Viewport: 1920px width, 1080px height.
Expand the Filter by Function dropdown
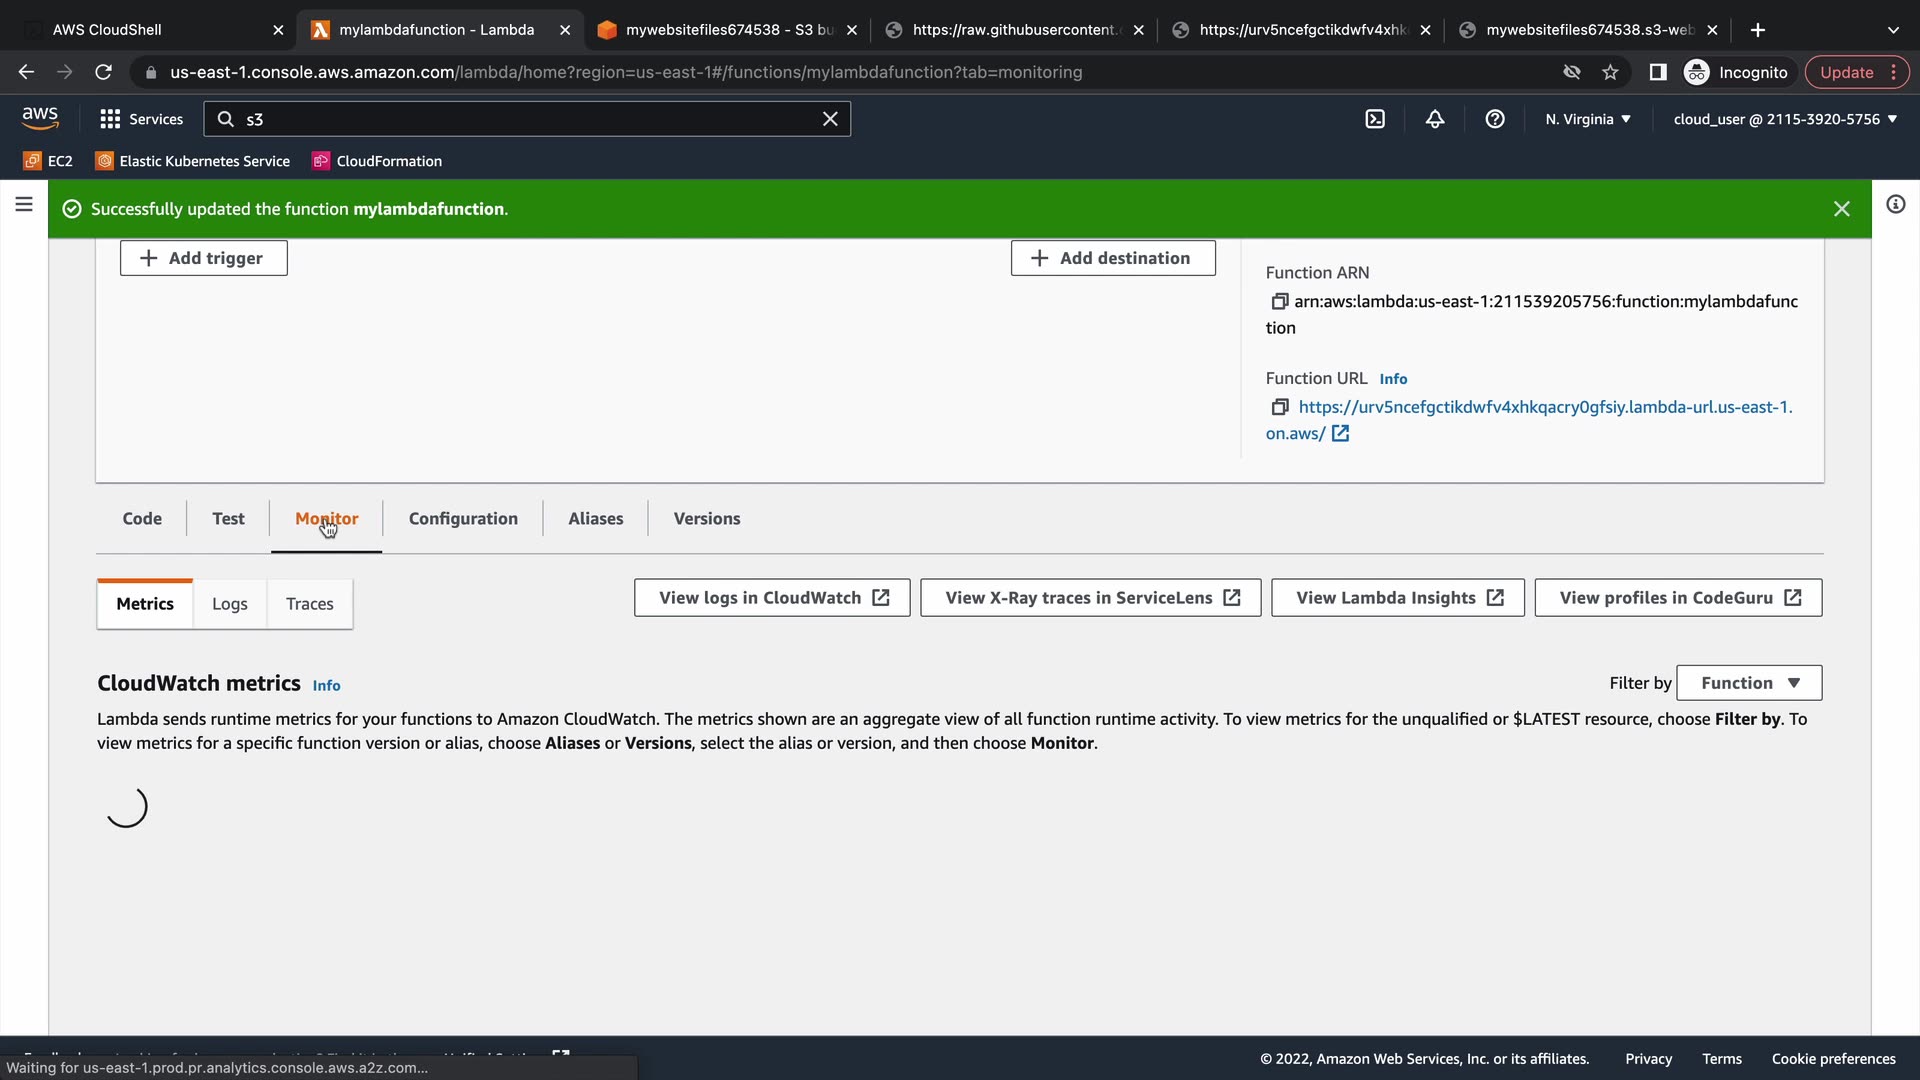[x=1749, y=683]
